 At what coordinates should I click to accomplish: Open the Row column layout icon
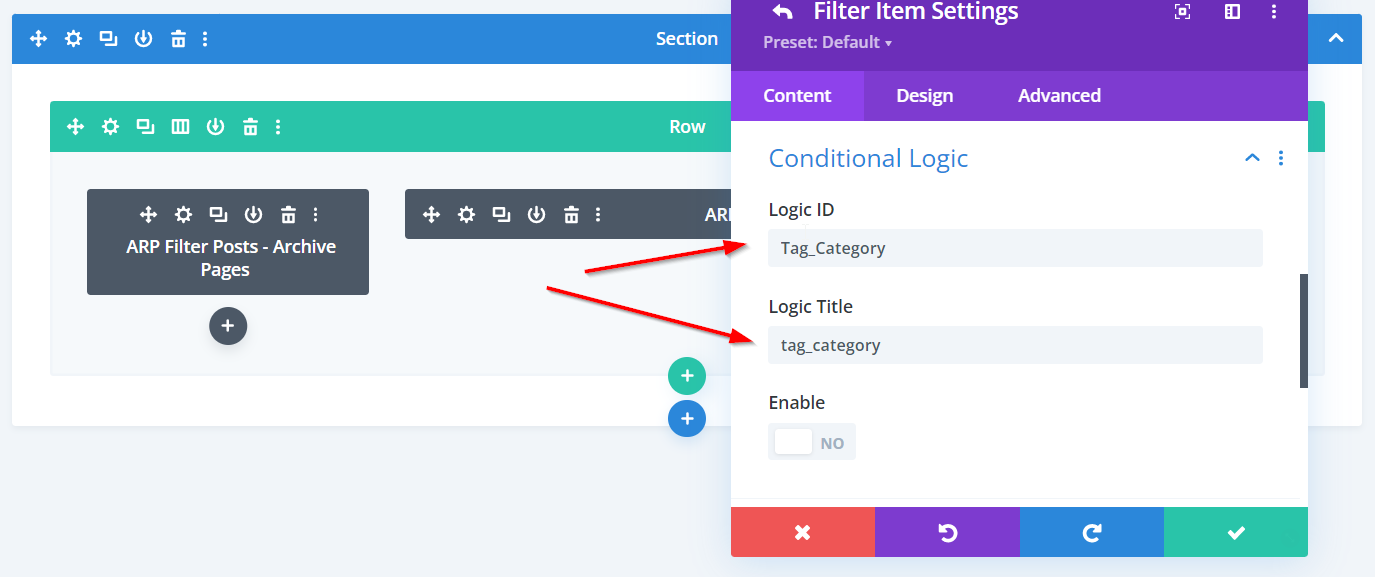180,127
